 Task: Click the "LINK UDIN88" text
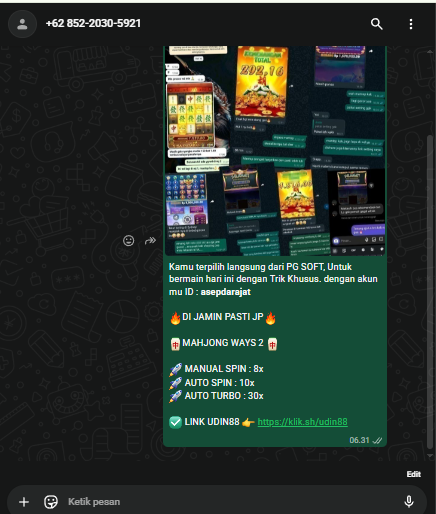click(212, 422)
